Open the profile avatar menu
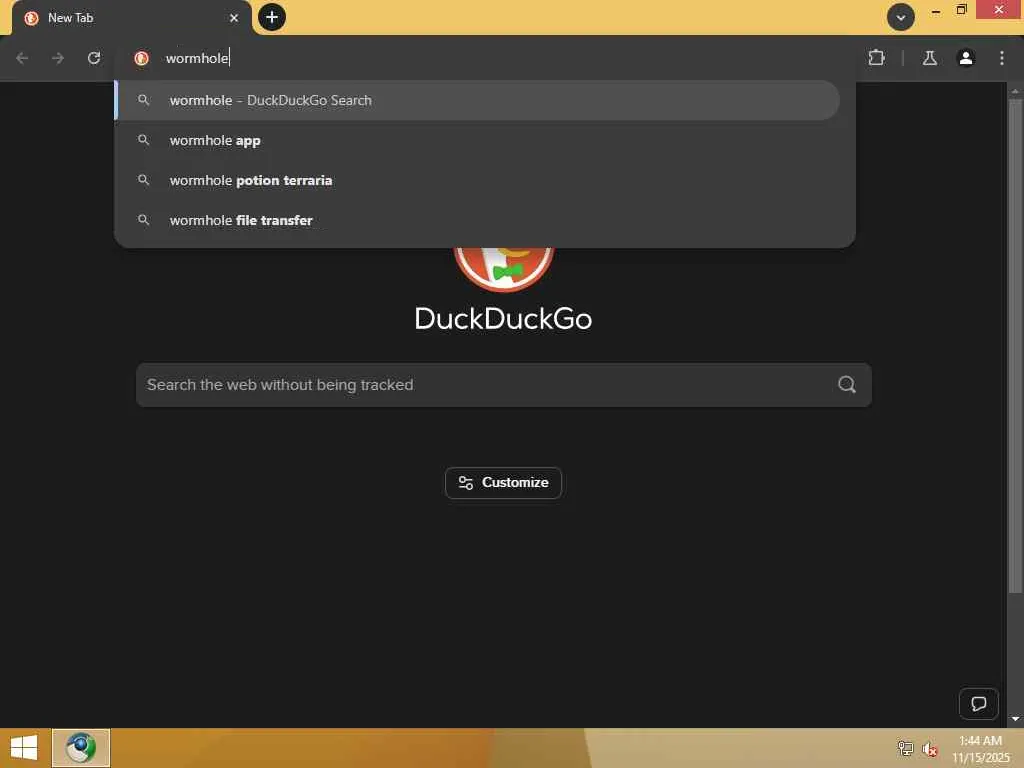Image resolution: width=1024 pixels, height=768 pixels. coord(965,58)
